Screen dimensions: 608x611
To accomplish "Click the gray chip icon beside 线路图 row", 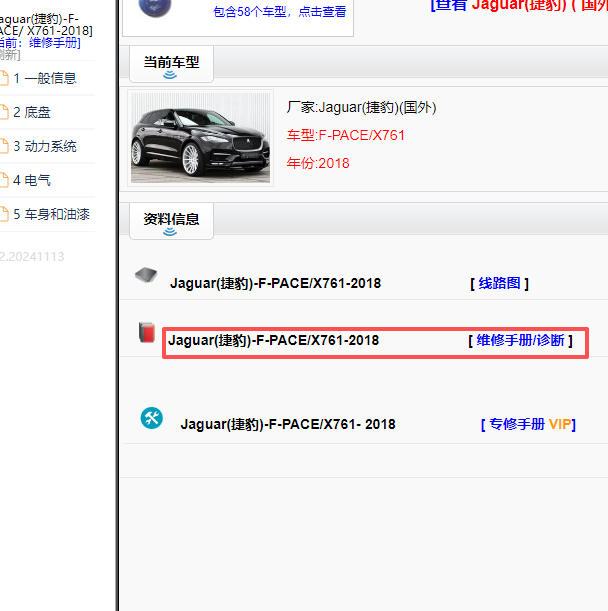I will [x=146, y=275].
